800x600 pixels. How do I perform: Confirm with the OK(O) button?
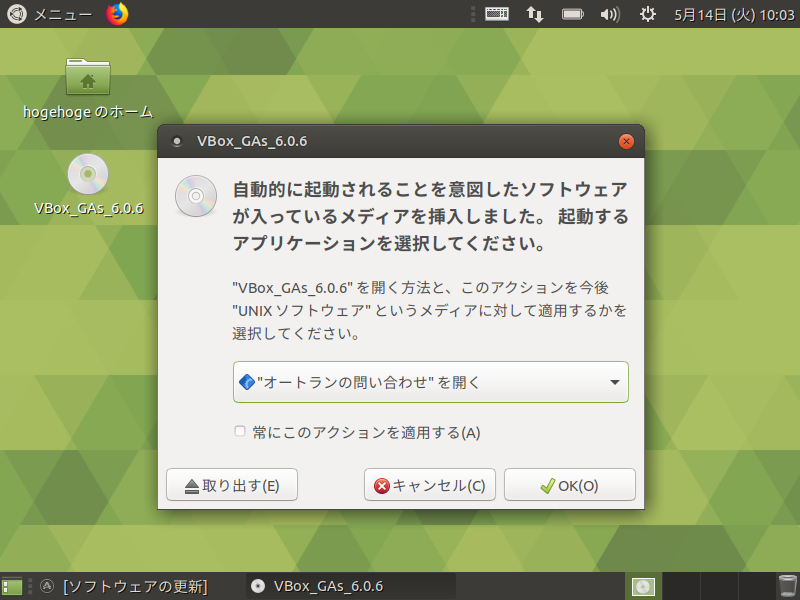point(570,485)
